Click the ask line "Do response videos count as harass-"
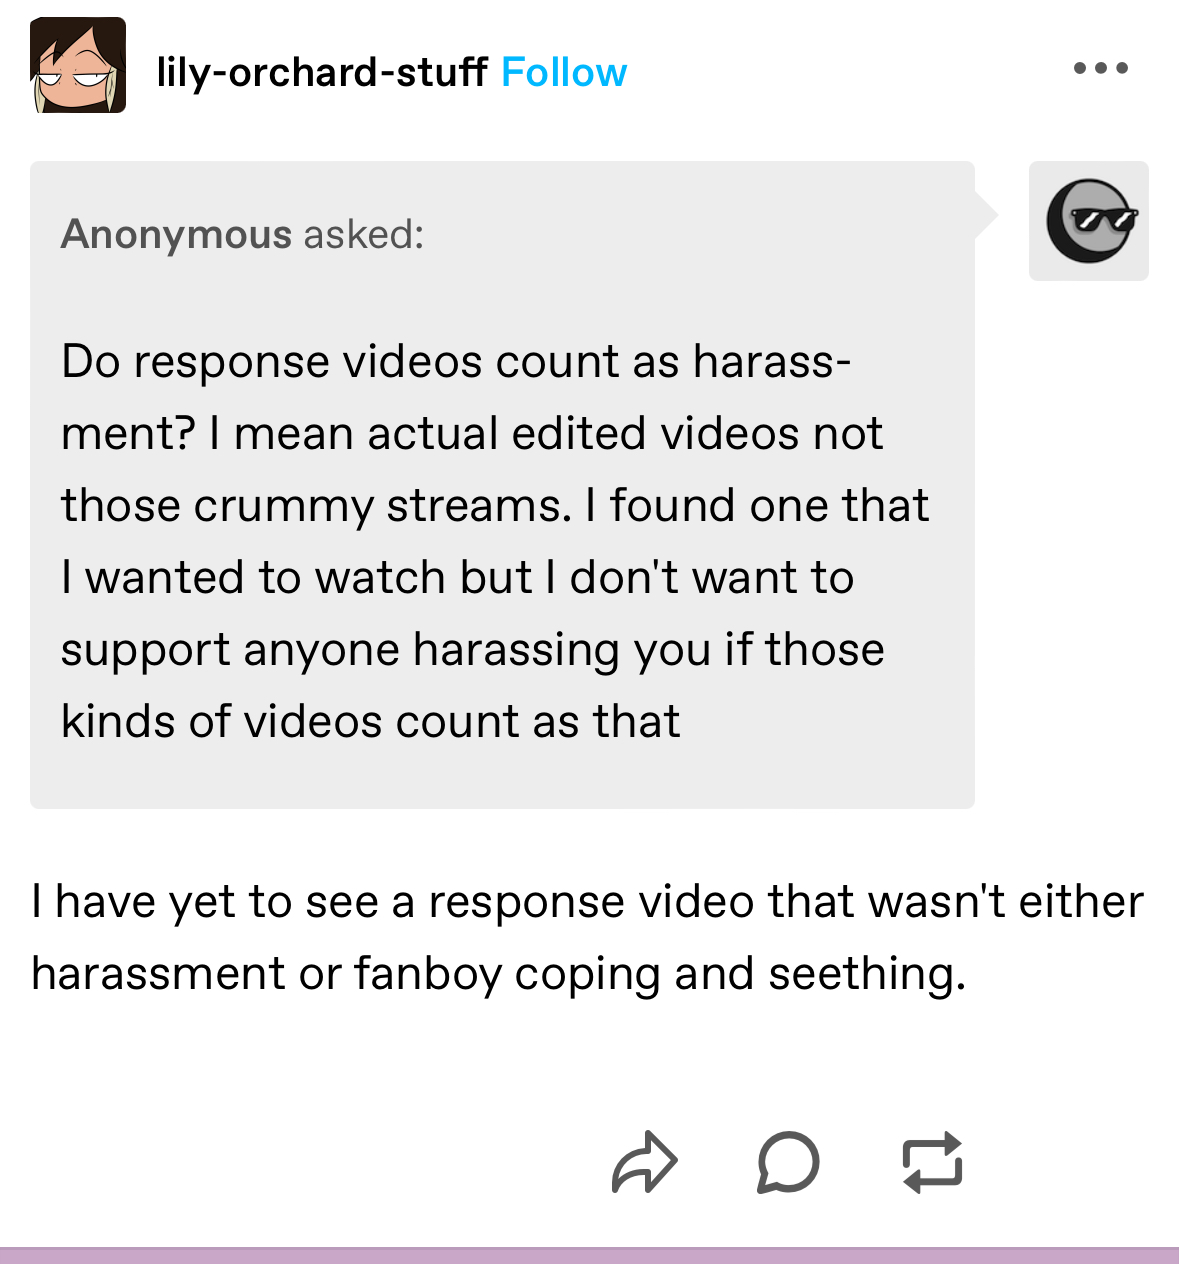The height and width of the screenshot is (1264, 1179). pyautogui.click(x=456, y=362)
